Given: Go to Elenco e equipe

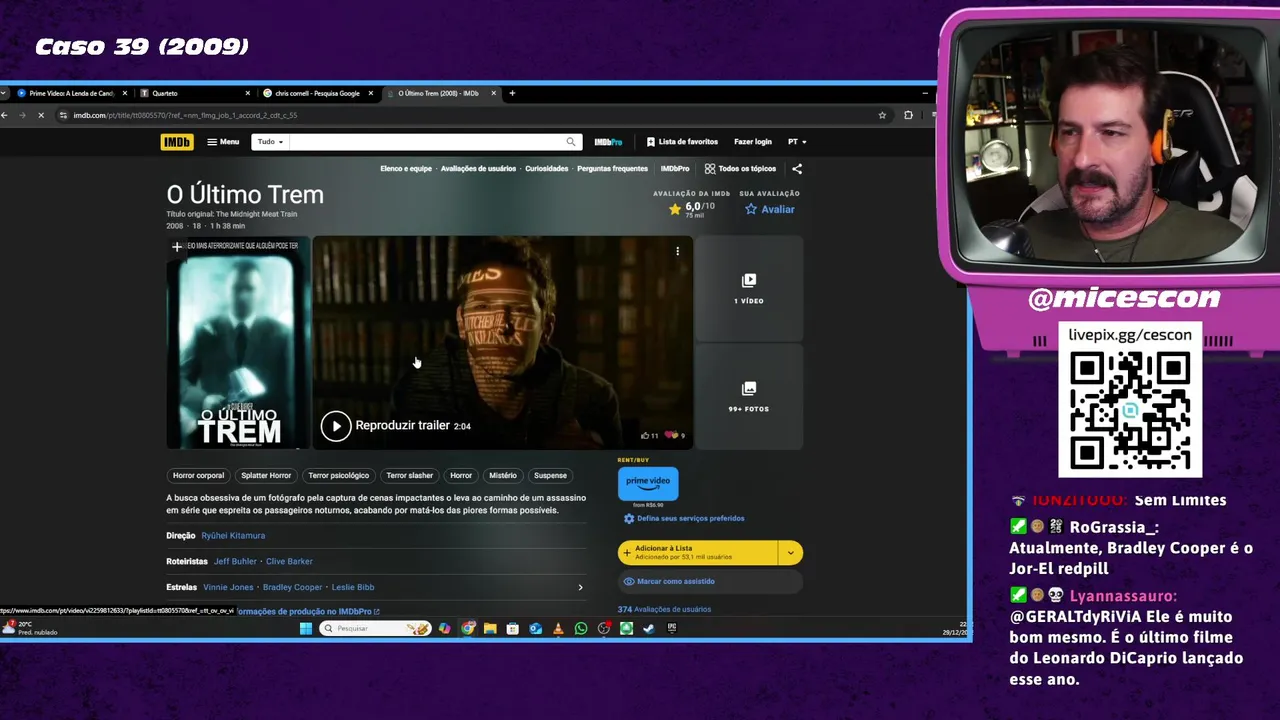Looking at the screenshot, I should 406,169.
